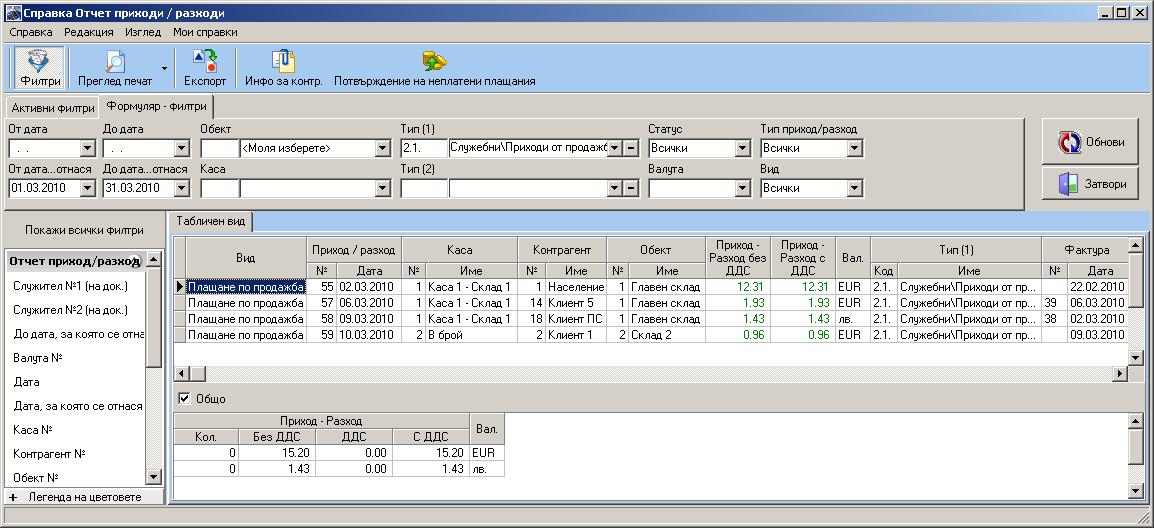Toggle the Общо checkbox
1154x528 pixels.
(x=185, y=398)
